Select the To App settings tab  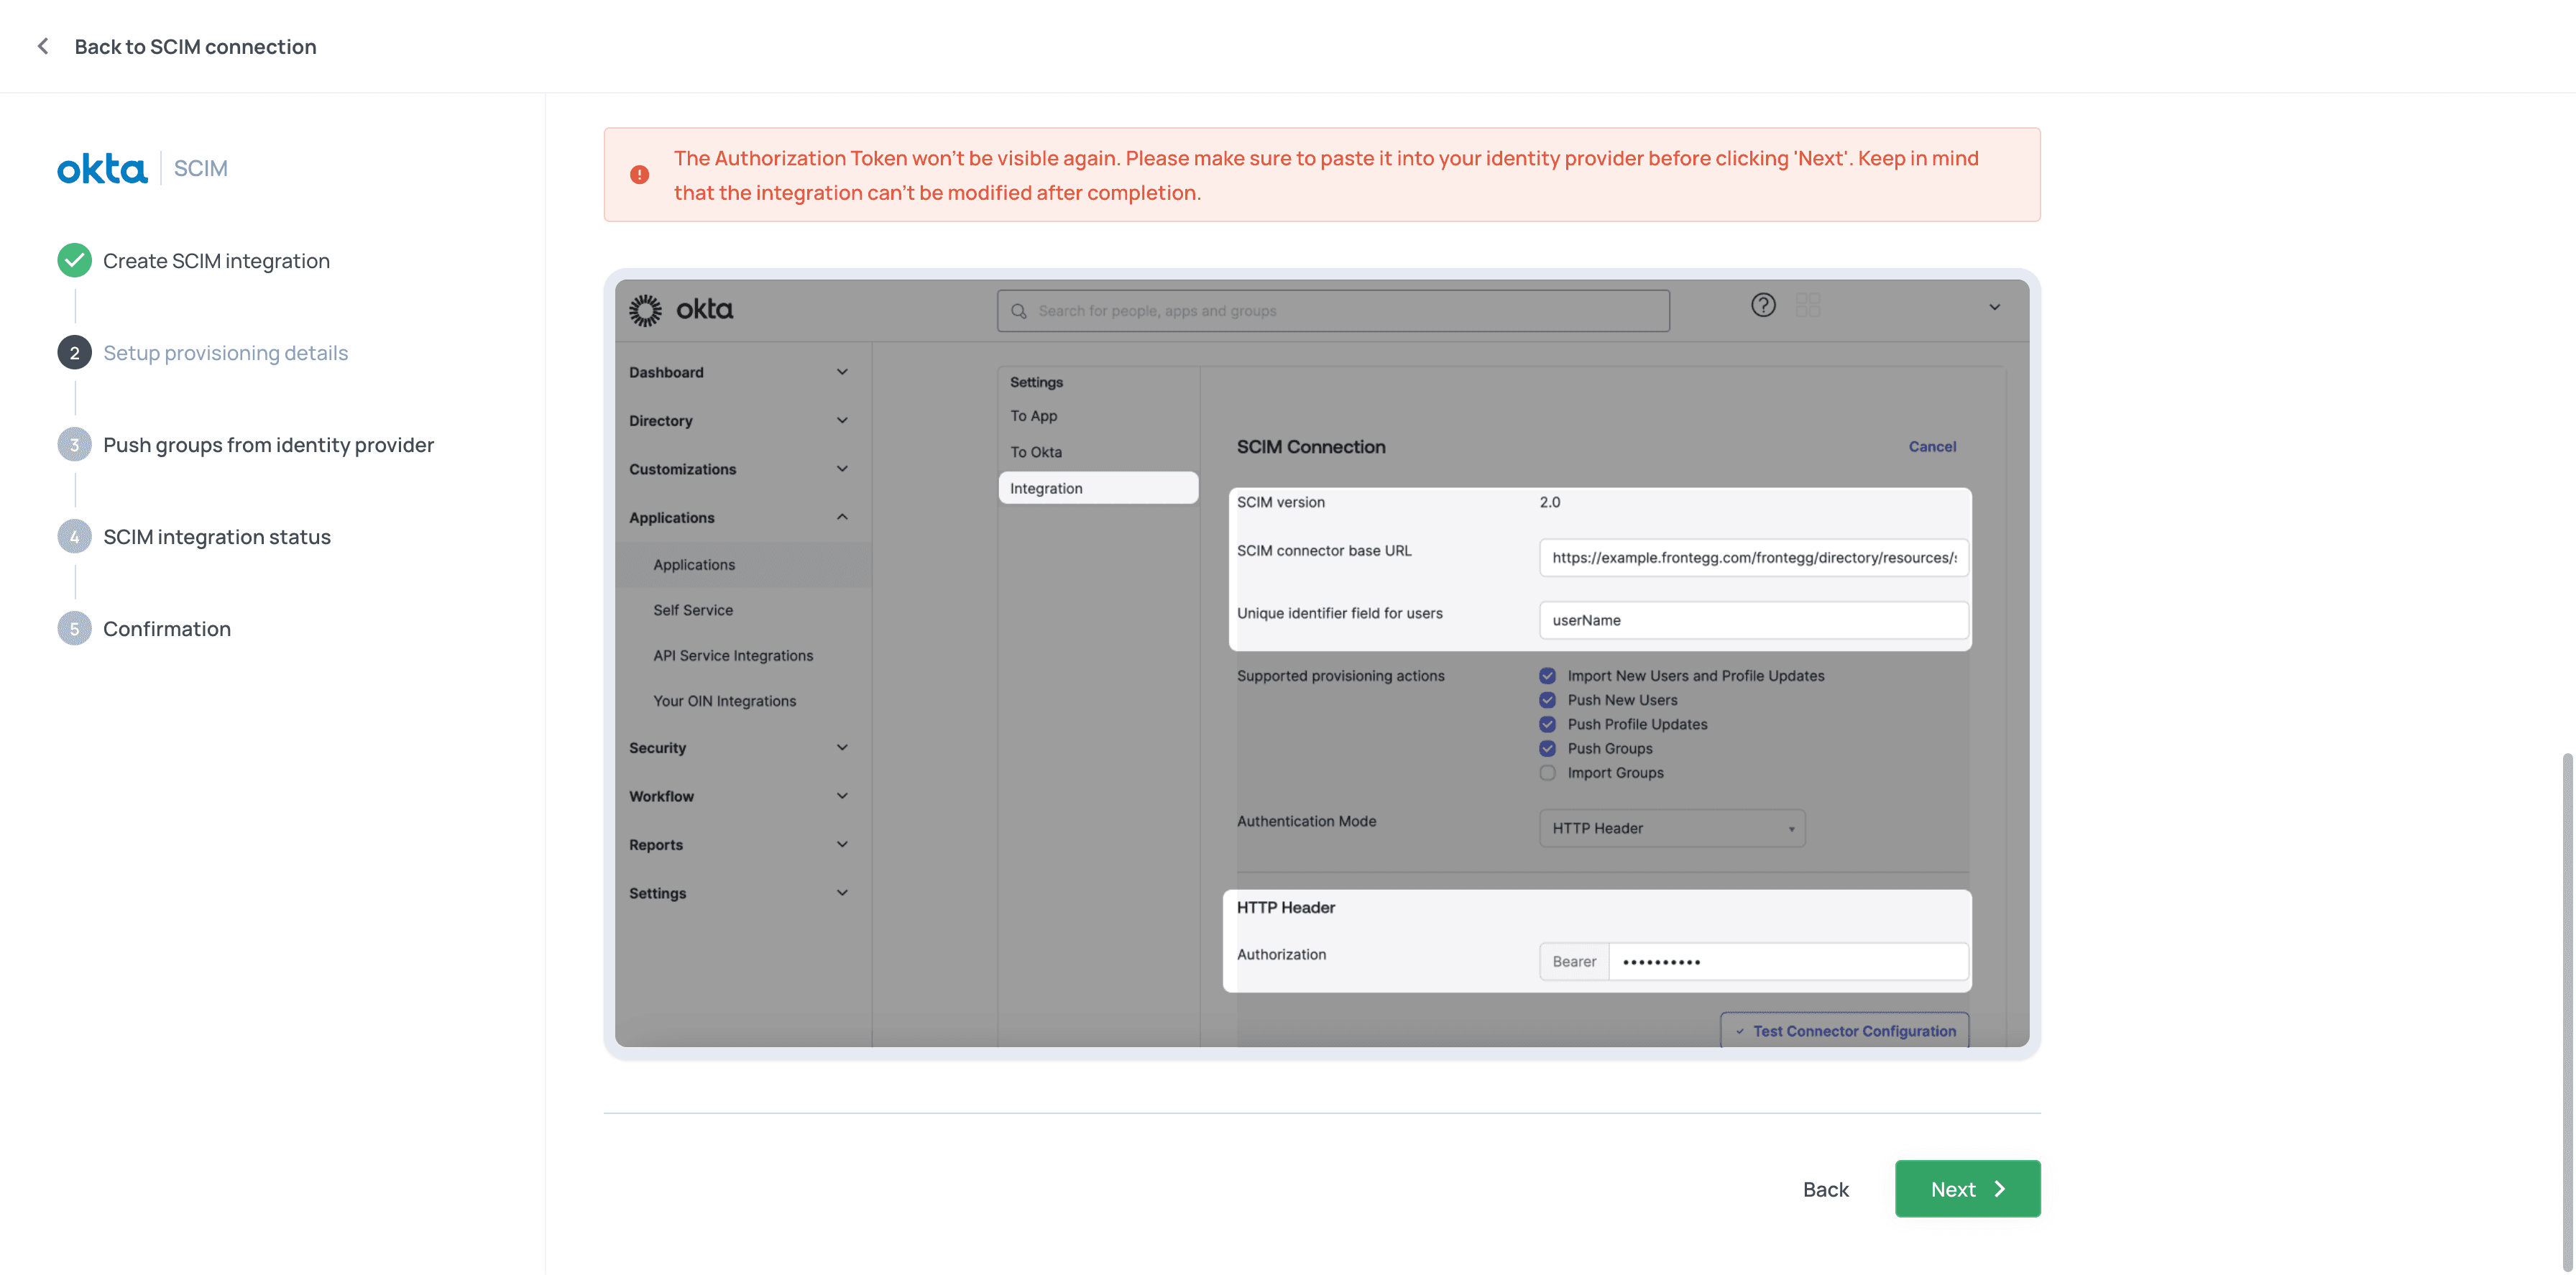(x=1033, y=416)
